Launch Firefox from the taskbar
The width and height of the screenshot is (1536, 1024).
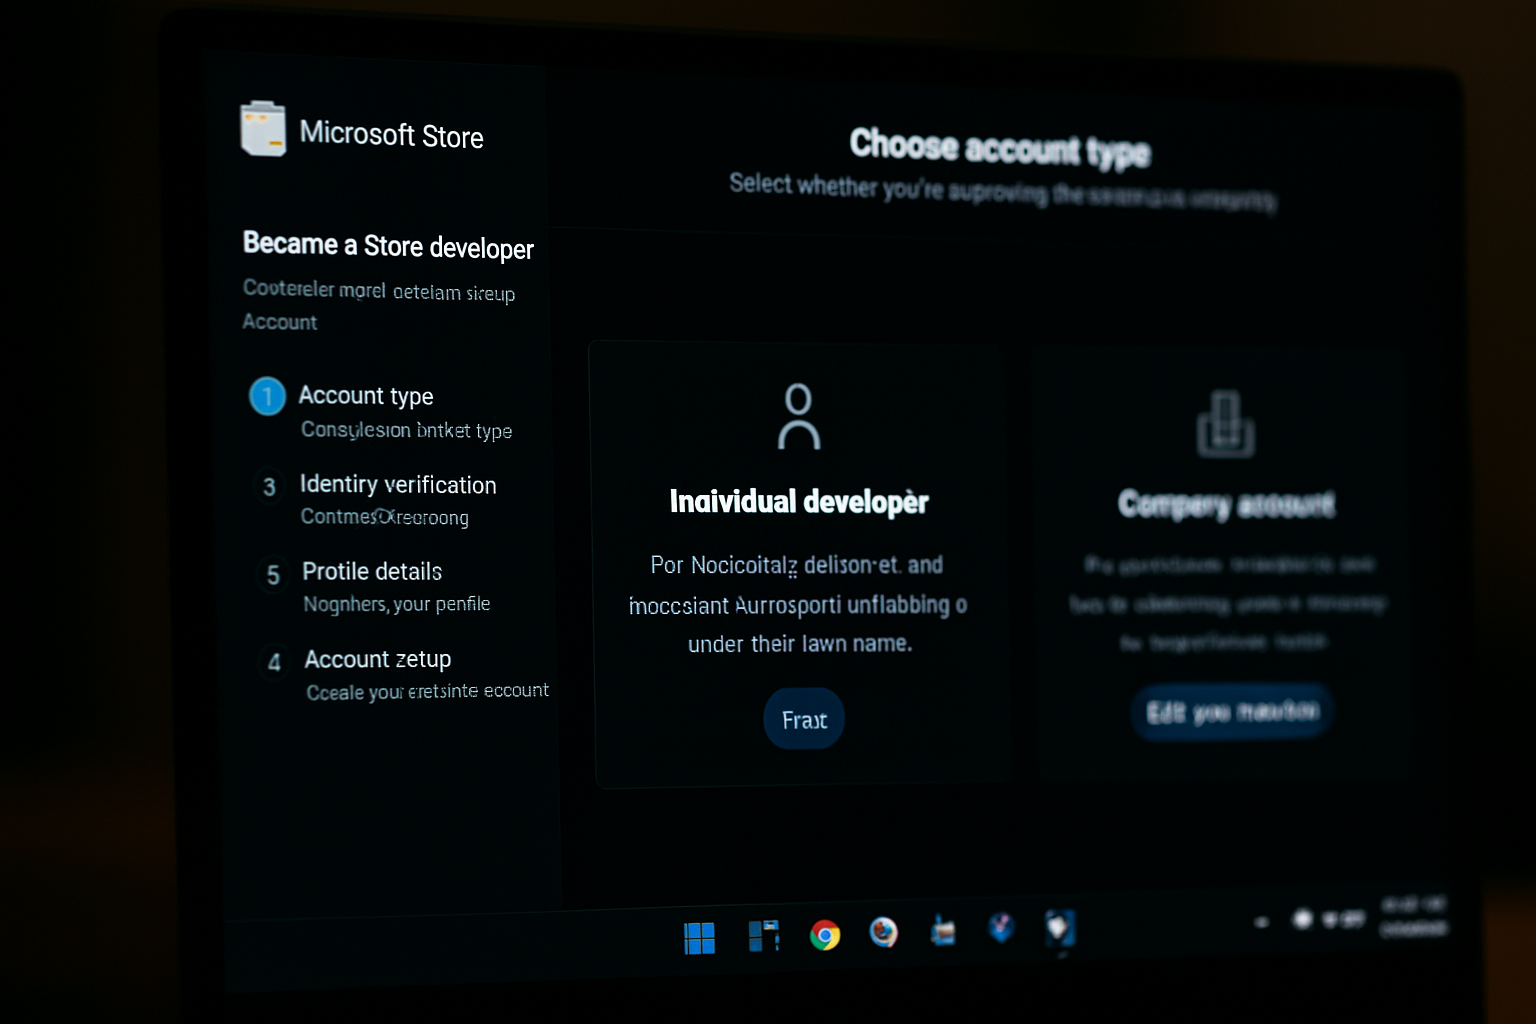(x=883, y=932)
